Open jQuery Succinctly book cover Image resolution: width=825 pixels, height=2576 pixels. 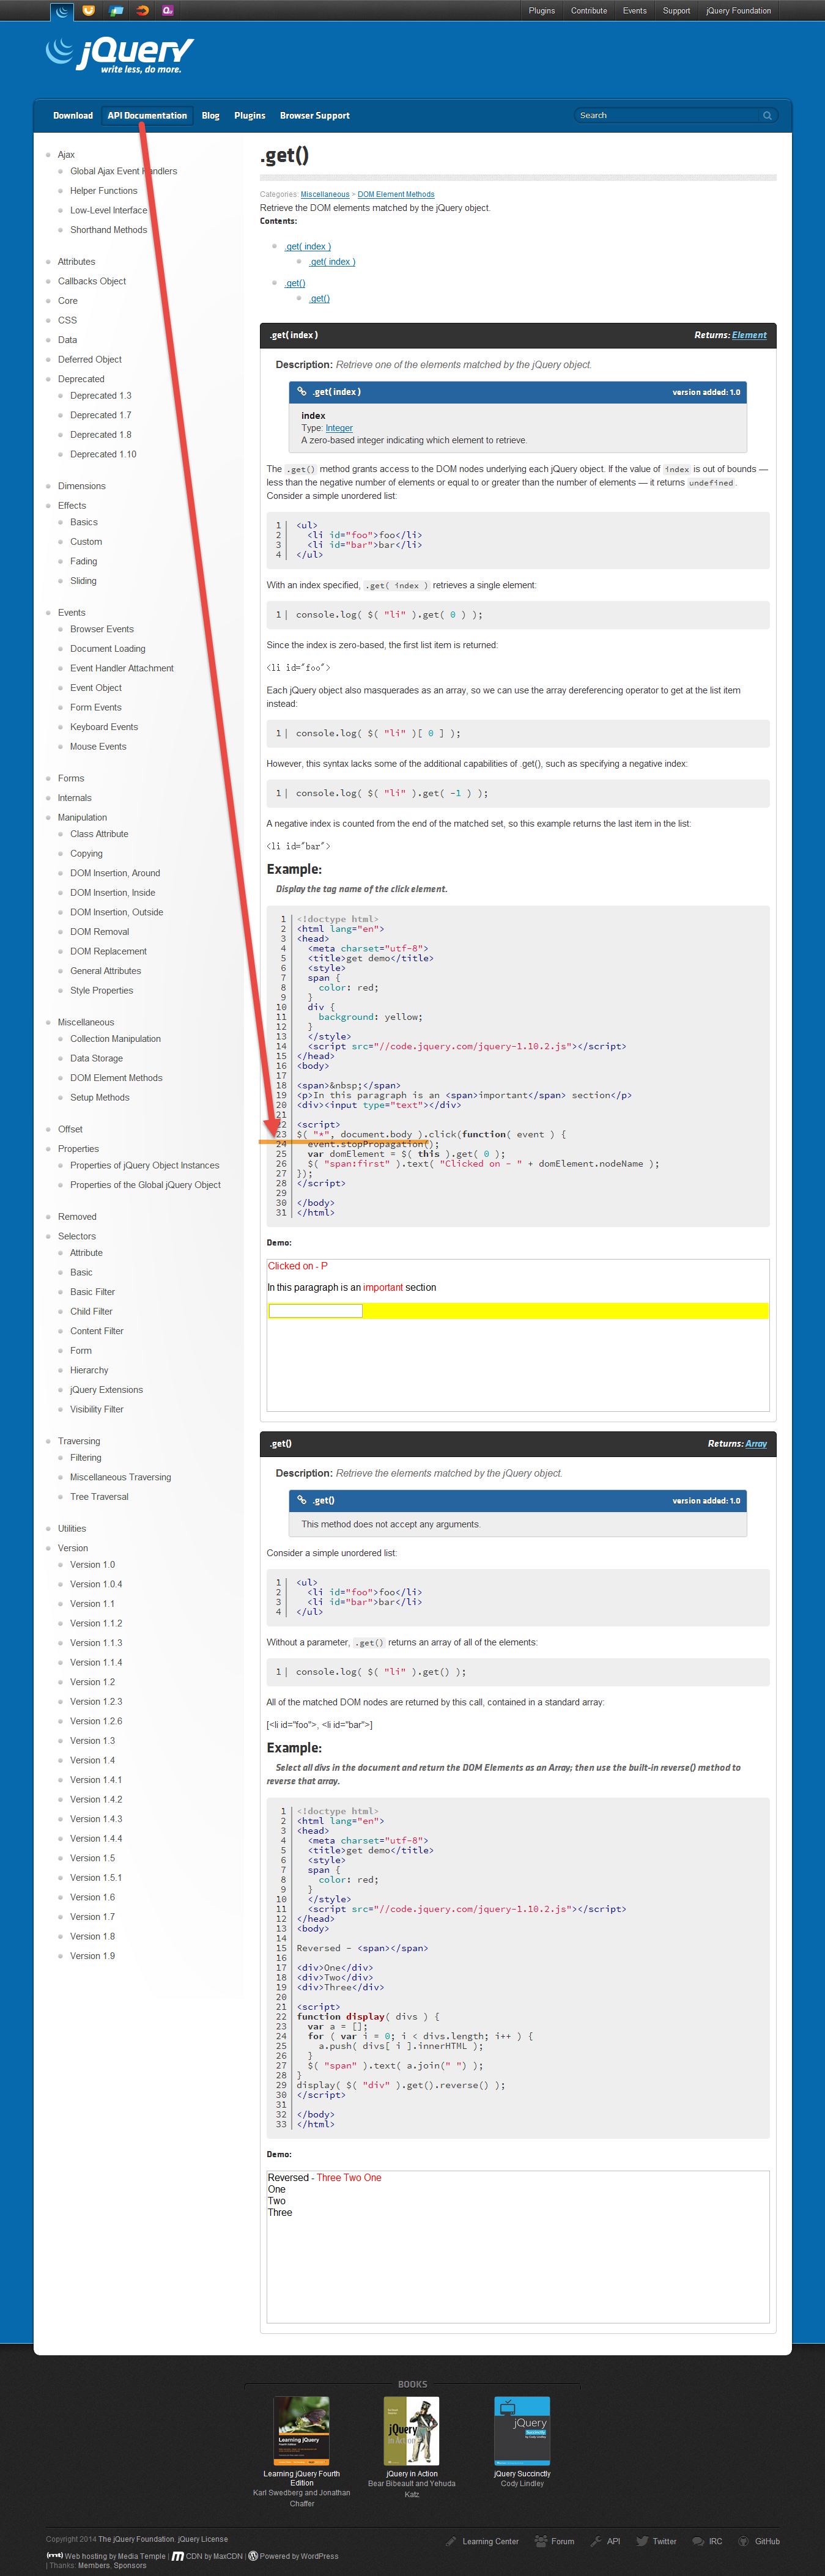[x=522, y=2431]
